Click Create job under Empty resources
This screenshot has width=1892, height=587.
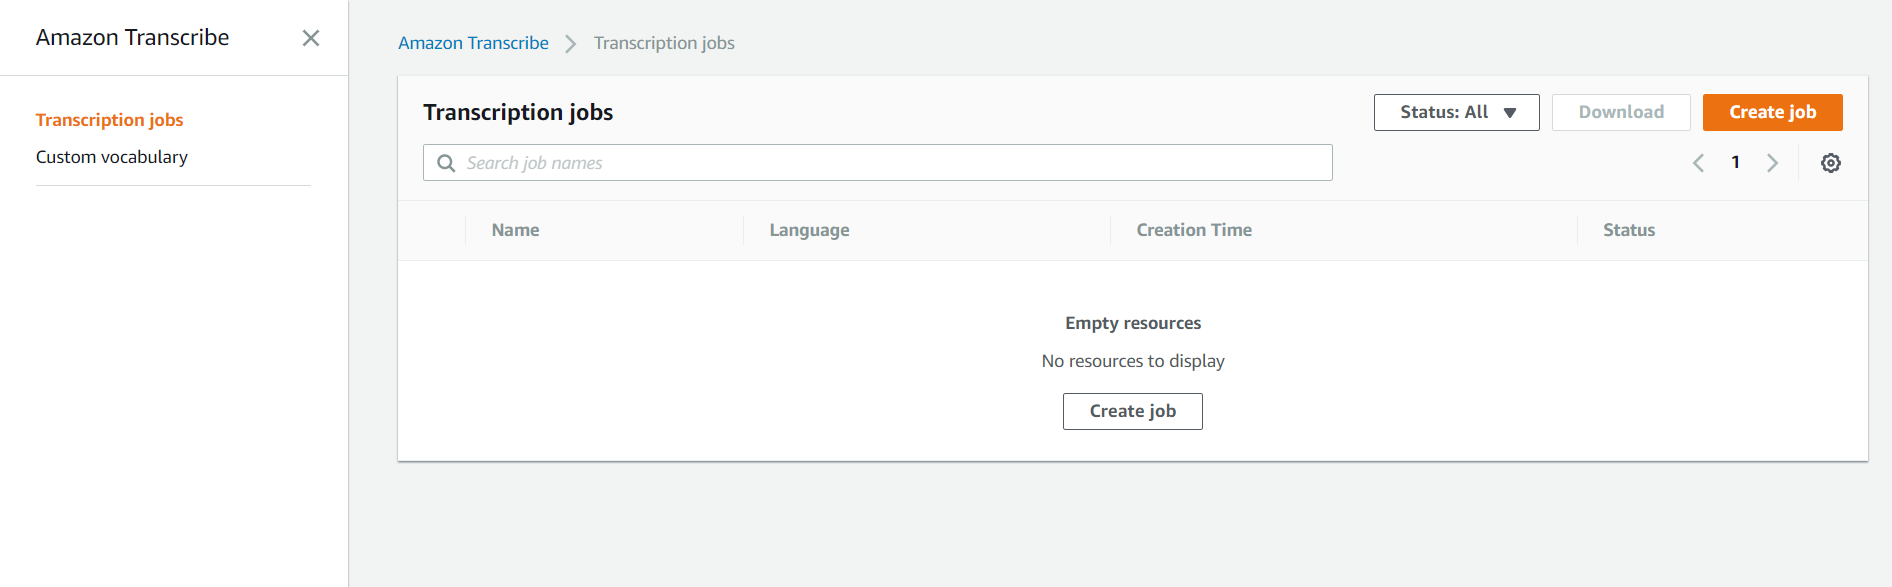tap(1132, 411)
